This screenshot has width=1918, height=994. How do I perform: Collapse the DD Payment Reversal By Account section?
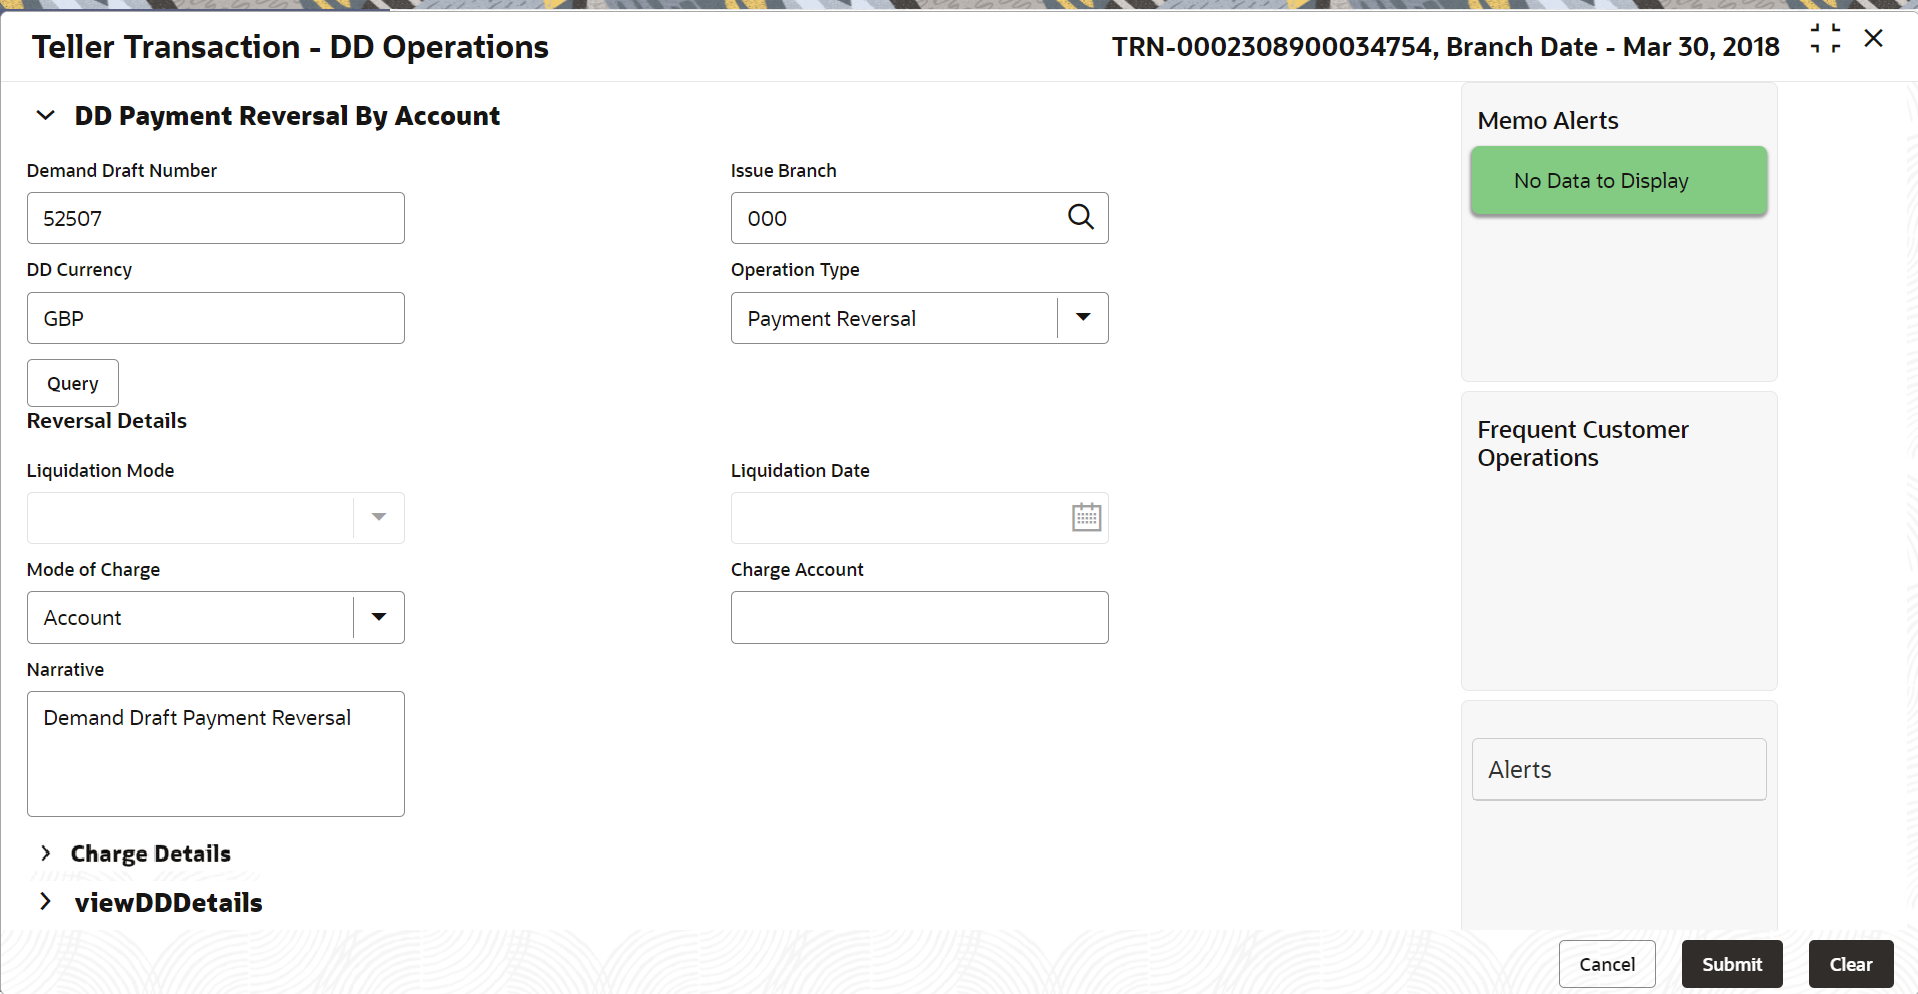click(x=45, y=116)
